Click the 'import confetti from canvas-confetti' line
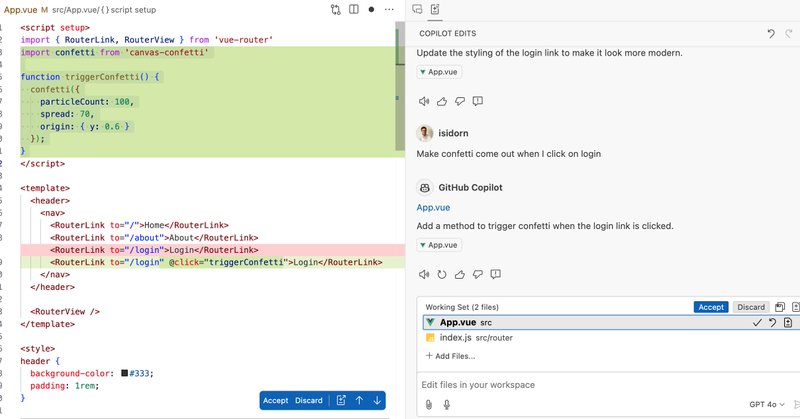The height and width of the screenshot is (419, 800). [115, 52]
